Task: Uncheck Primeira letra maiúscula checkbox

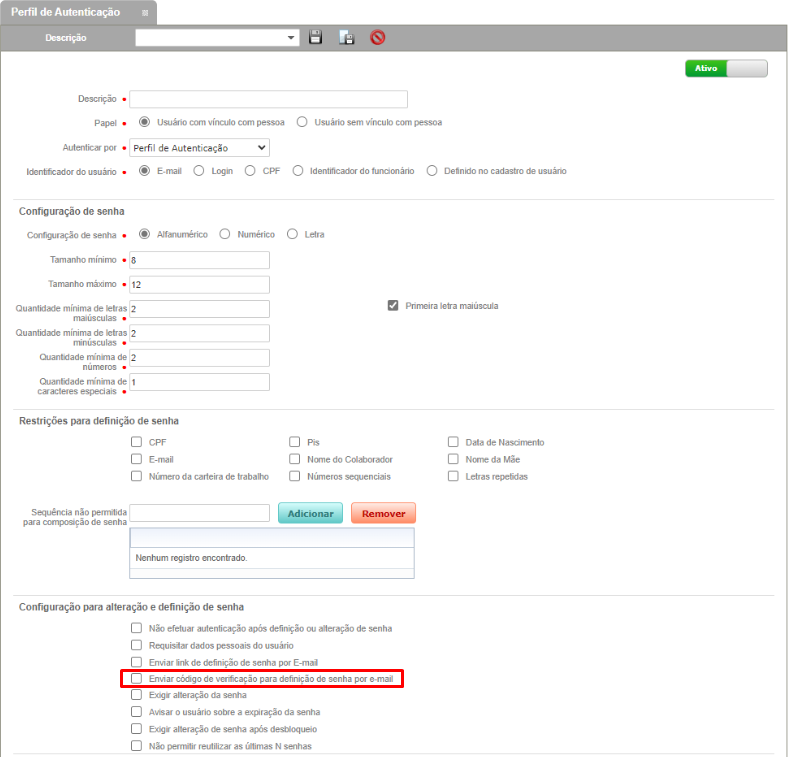Action: coord(393,305)
